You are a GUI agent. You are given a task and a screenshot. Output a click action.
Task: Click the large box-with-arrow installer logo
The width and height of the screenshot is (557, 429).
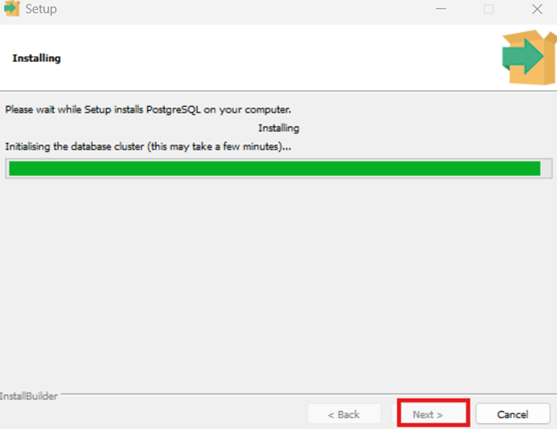coord(529,58)
